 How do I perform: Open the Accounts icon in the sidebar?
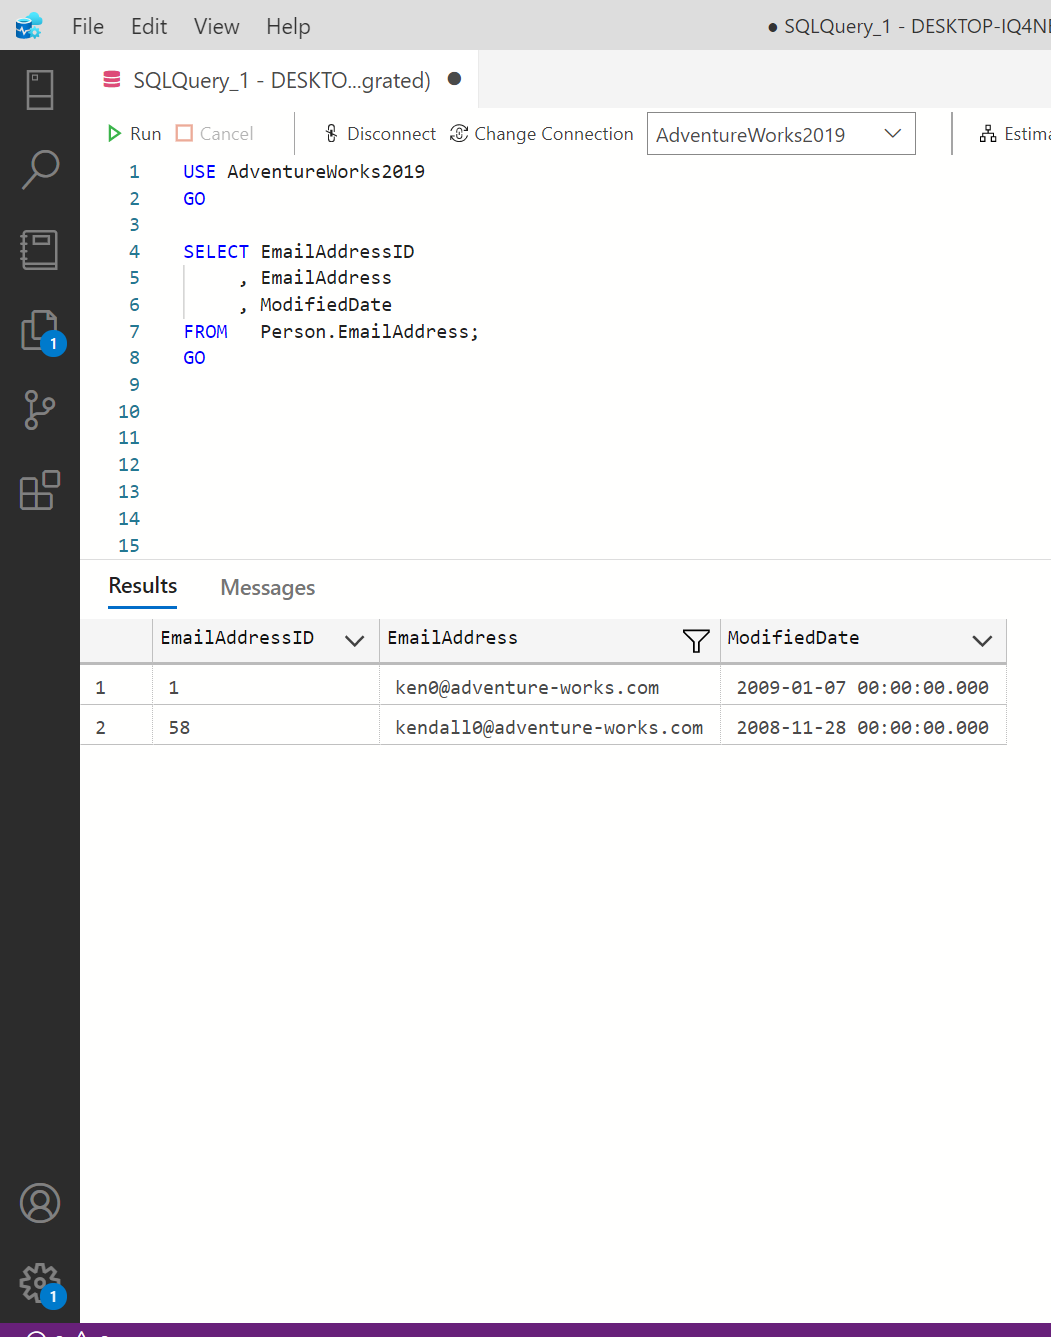40,1203
